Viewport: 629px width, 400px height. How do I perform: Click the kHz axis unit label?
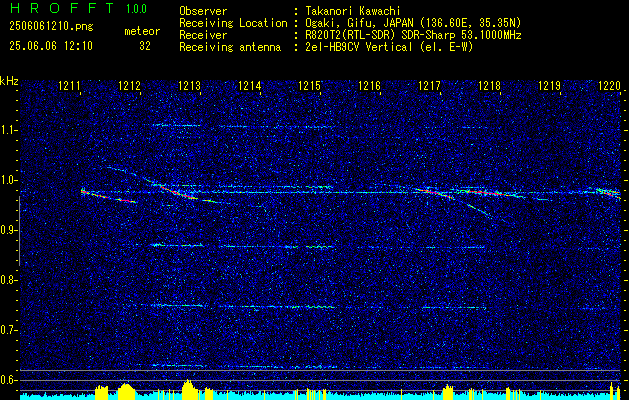pyautogui.click(x=9, y=81)
